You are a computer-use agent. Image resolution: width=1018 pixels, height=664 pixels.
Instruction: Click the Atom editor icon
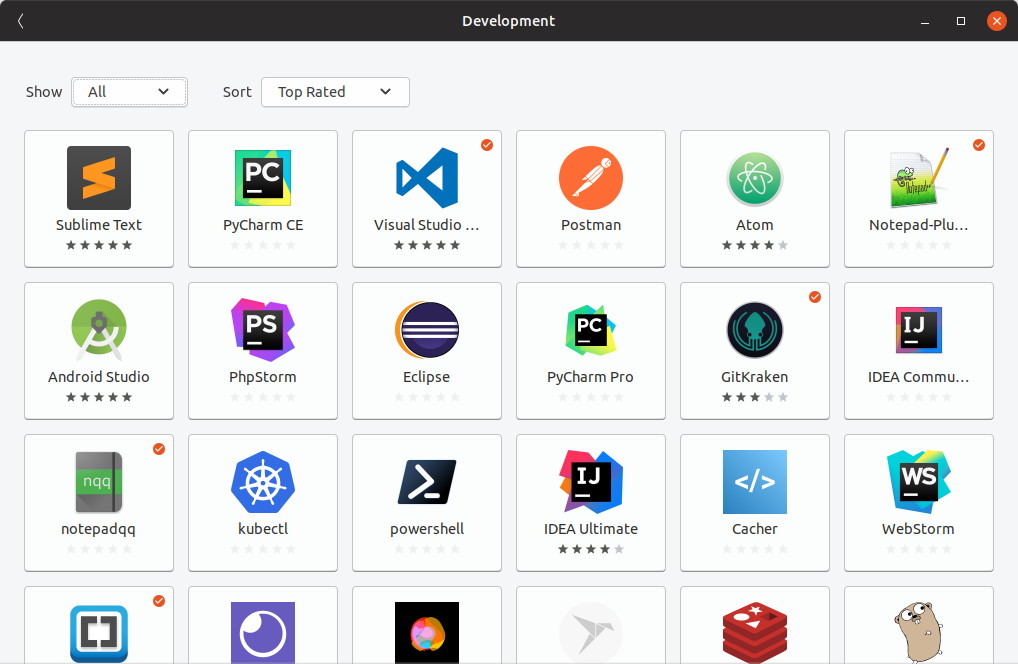pyautogui.click(x=754, y=180)
